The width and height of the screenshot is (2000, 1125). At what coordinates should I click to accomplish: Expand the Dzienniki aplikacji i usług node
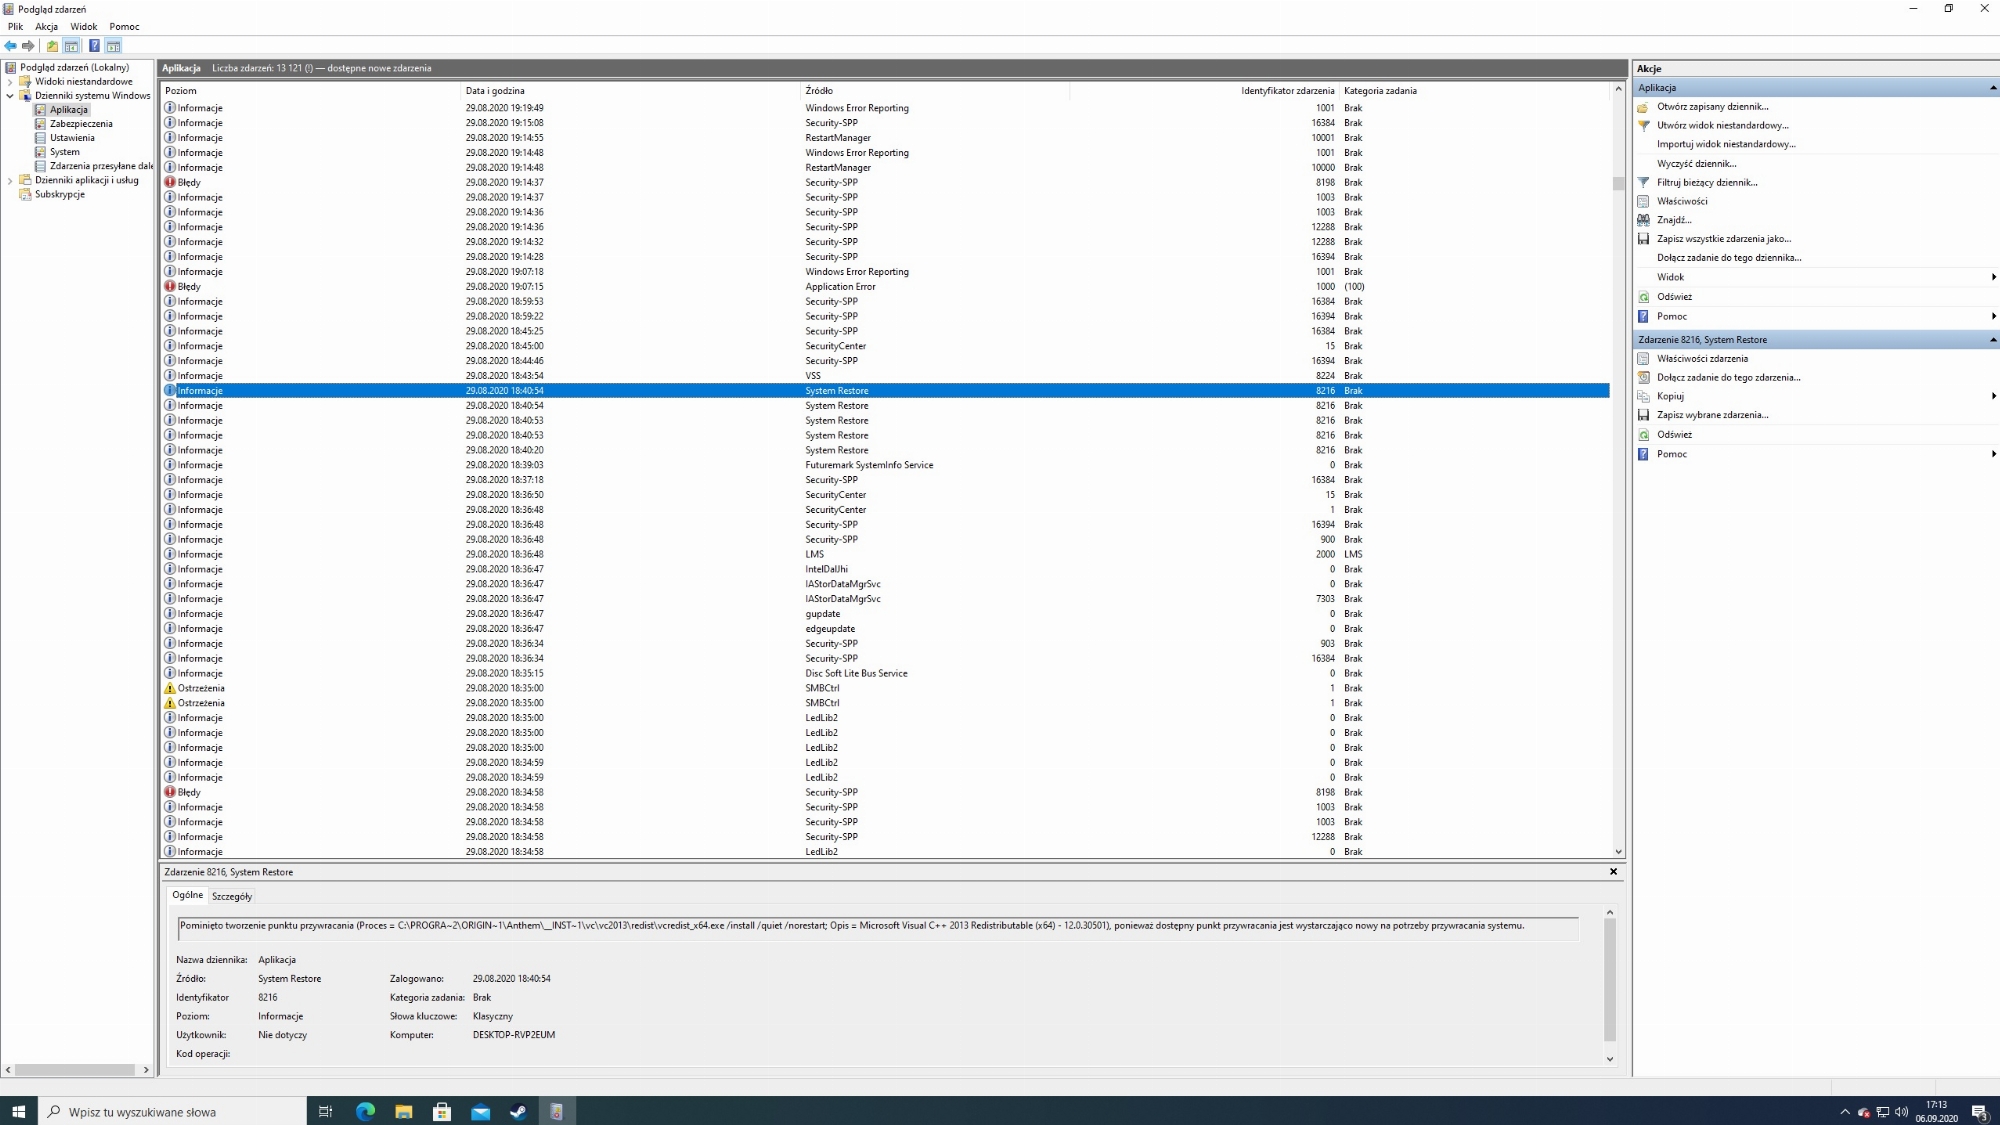[10, 181]
